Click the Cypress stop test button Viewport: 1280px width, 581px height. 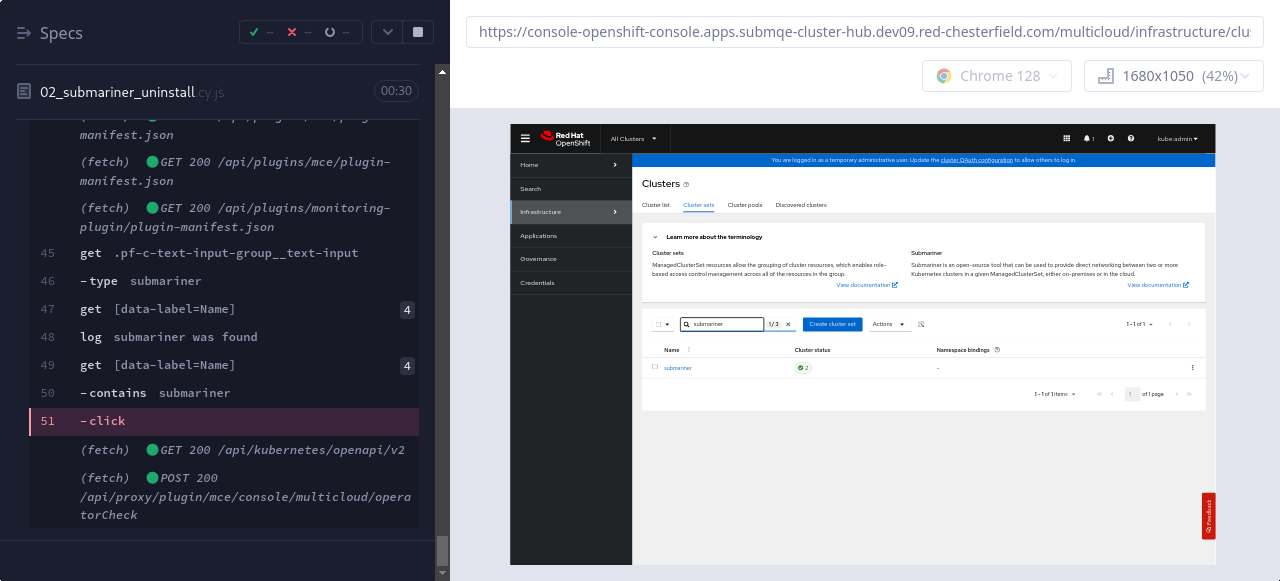click(417, 32)
